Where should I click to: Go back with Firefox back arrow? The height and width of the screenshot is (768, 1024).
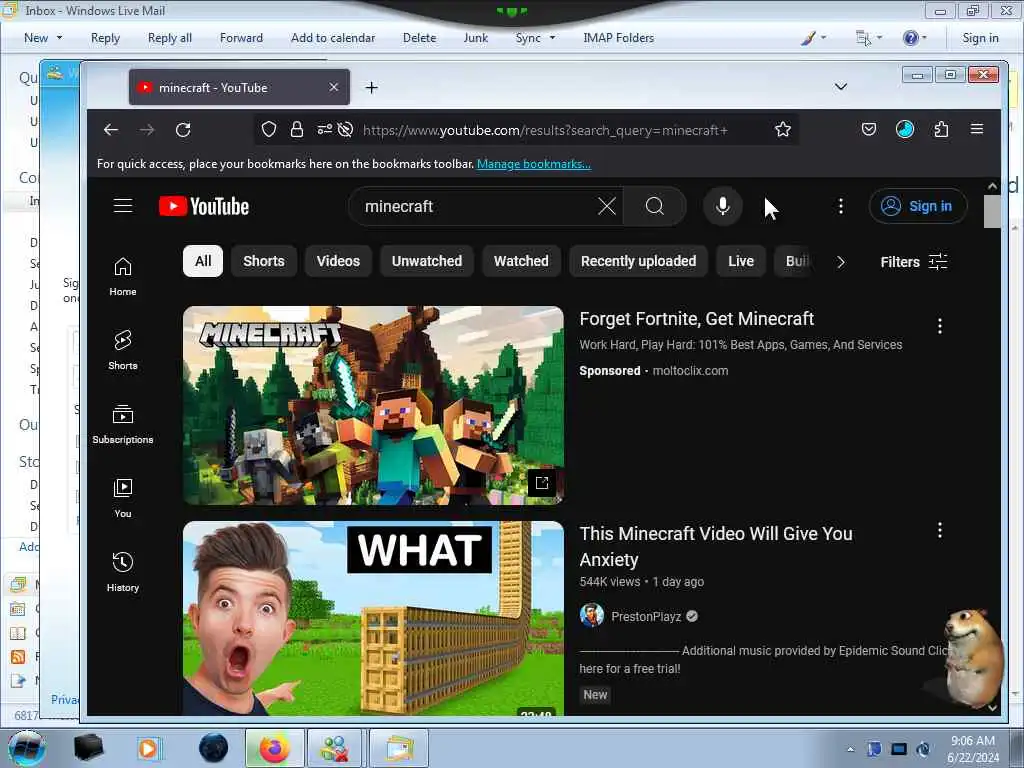pos(111,129)
